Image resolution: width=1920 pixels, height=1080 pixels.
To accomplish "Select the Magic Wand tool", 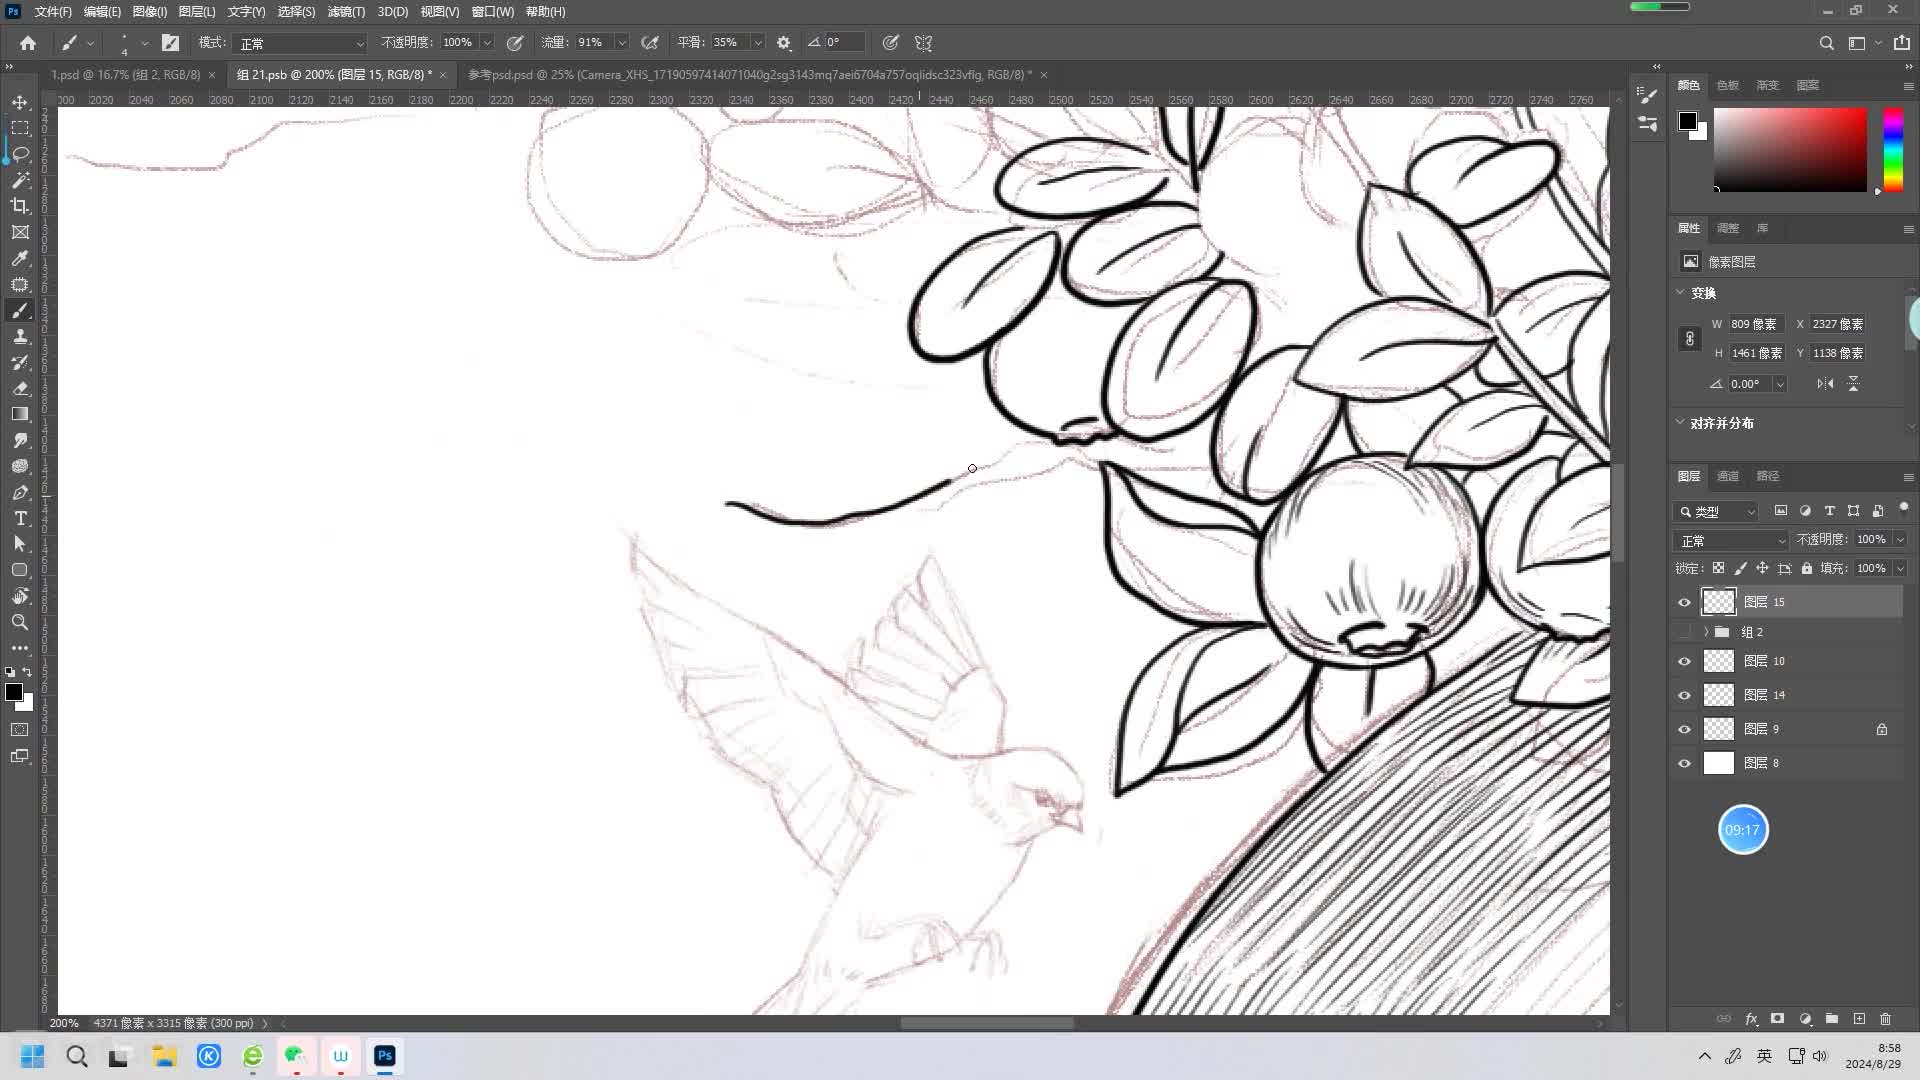I will point(20,180).
